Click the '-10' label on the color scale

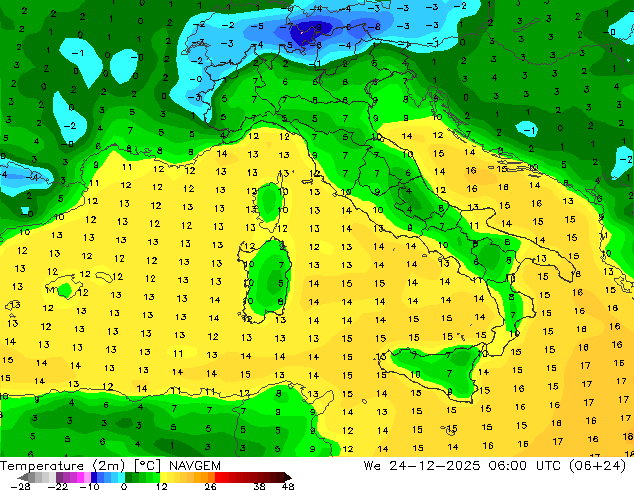click(x=90, y=486)
